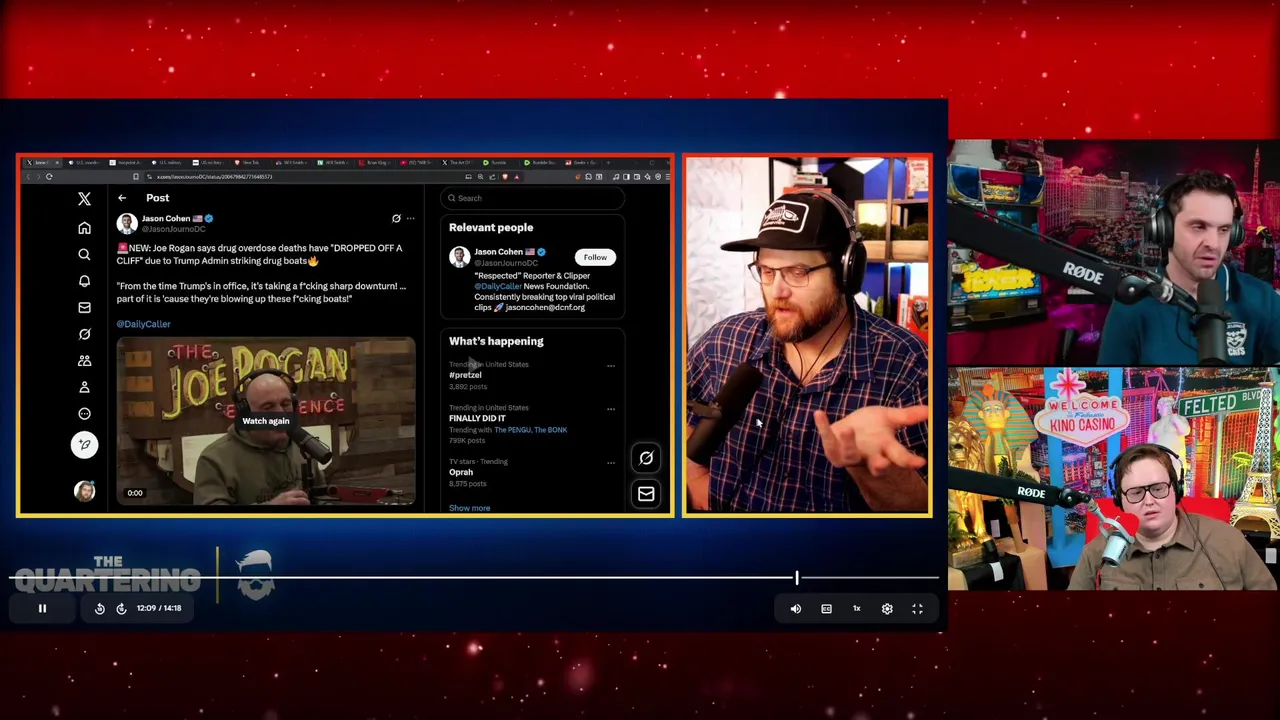Open the floating Messages envelope button
The height and width of the screenshot is (720, 1280).
[x=646, y=493]
